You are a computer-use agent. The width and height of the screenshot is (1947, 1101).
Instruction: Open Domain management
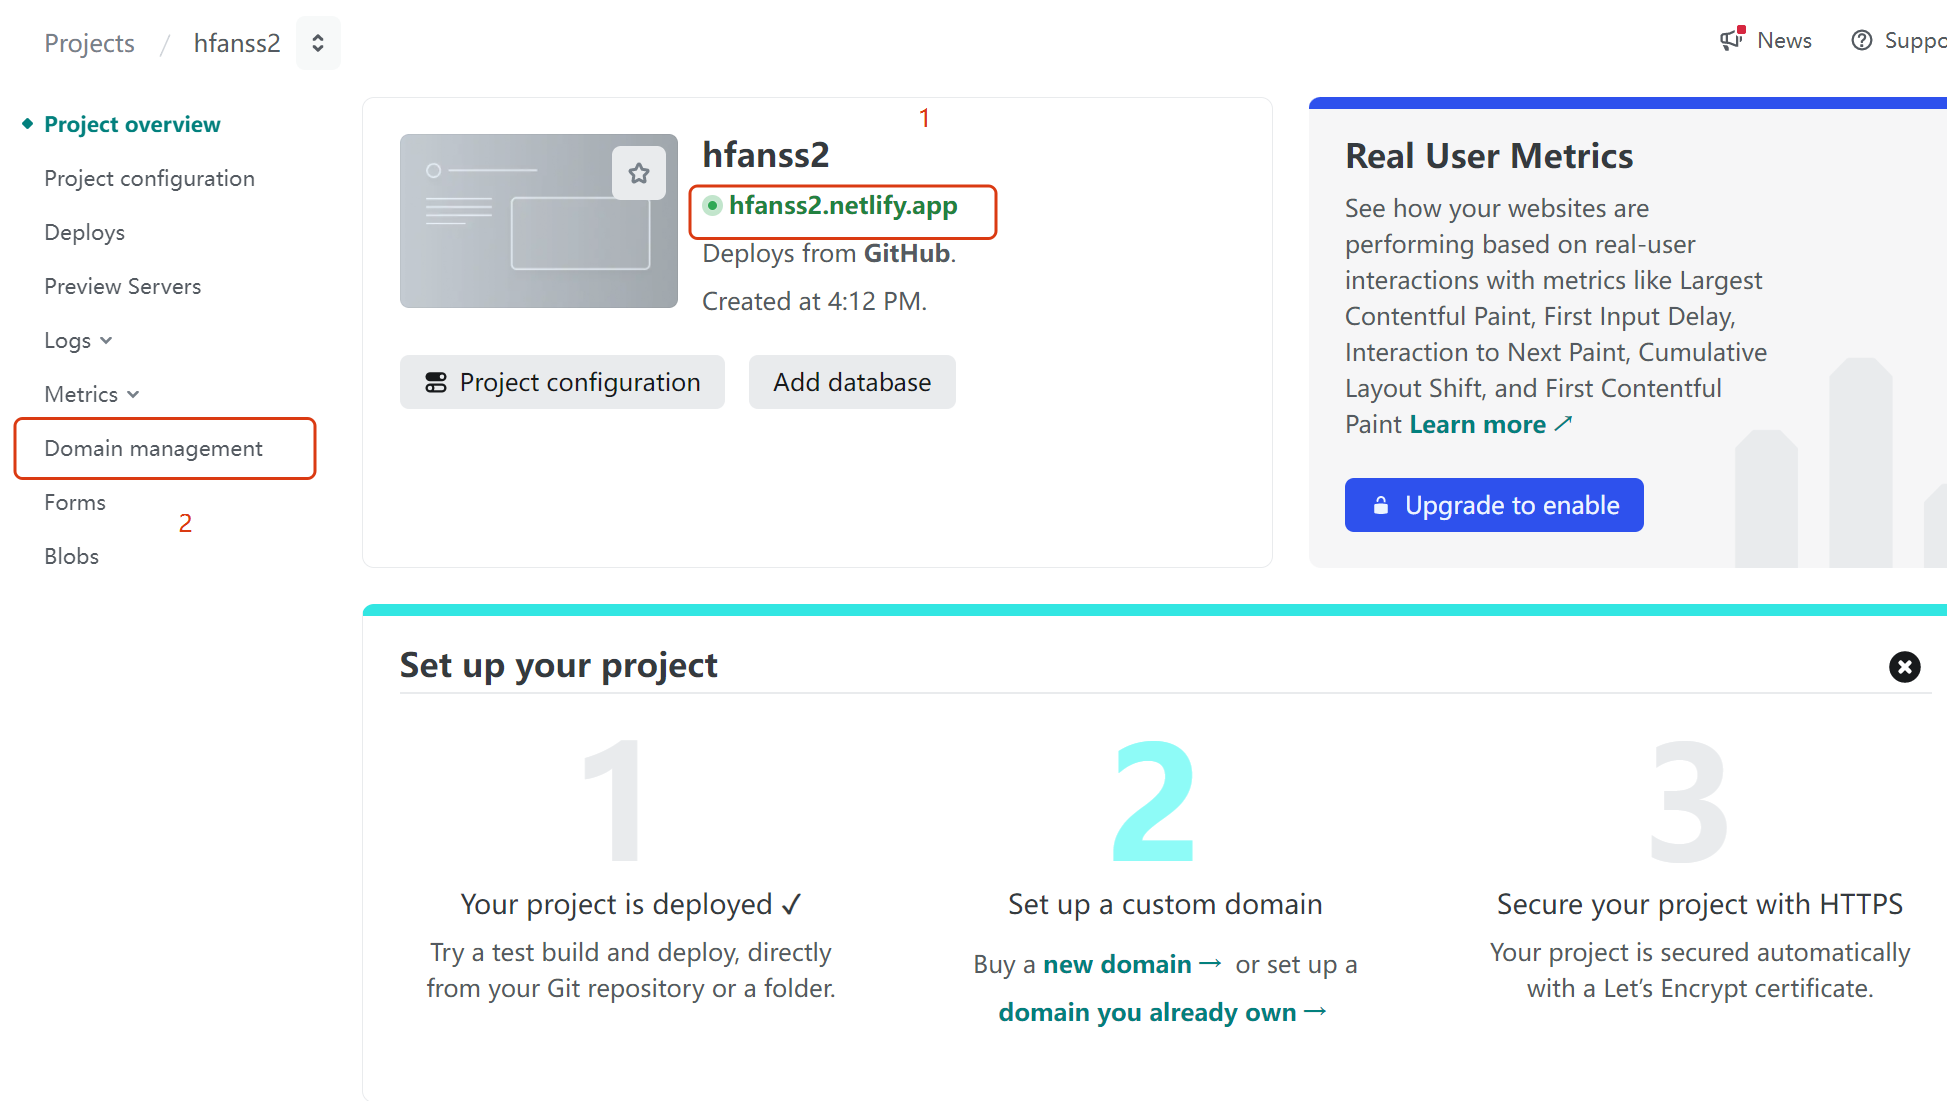[x=153, y=448]
